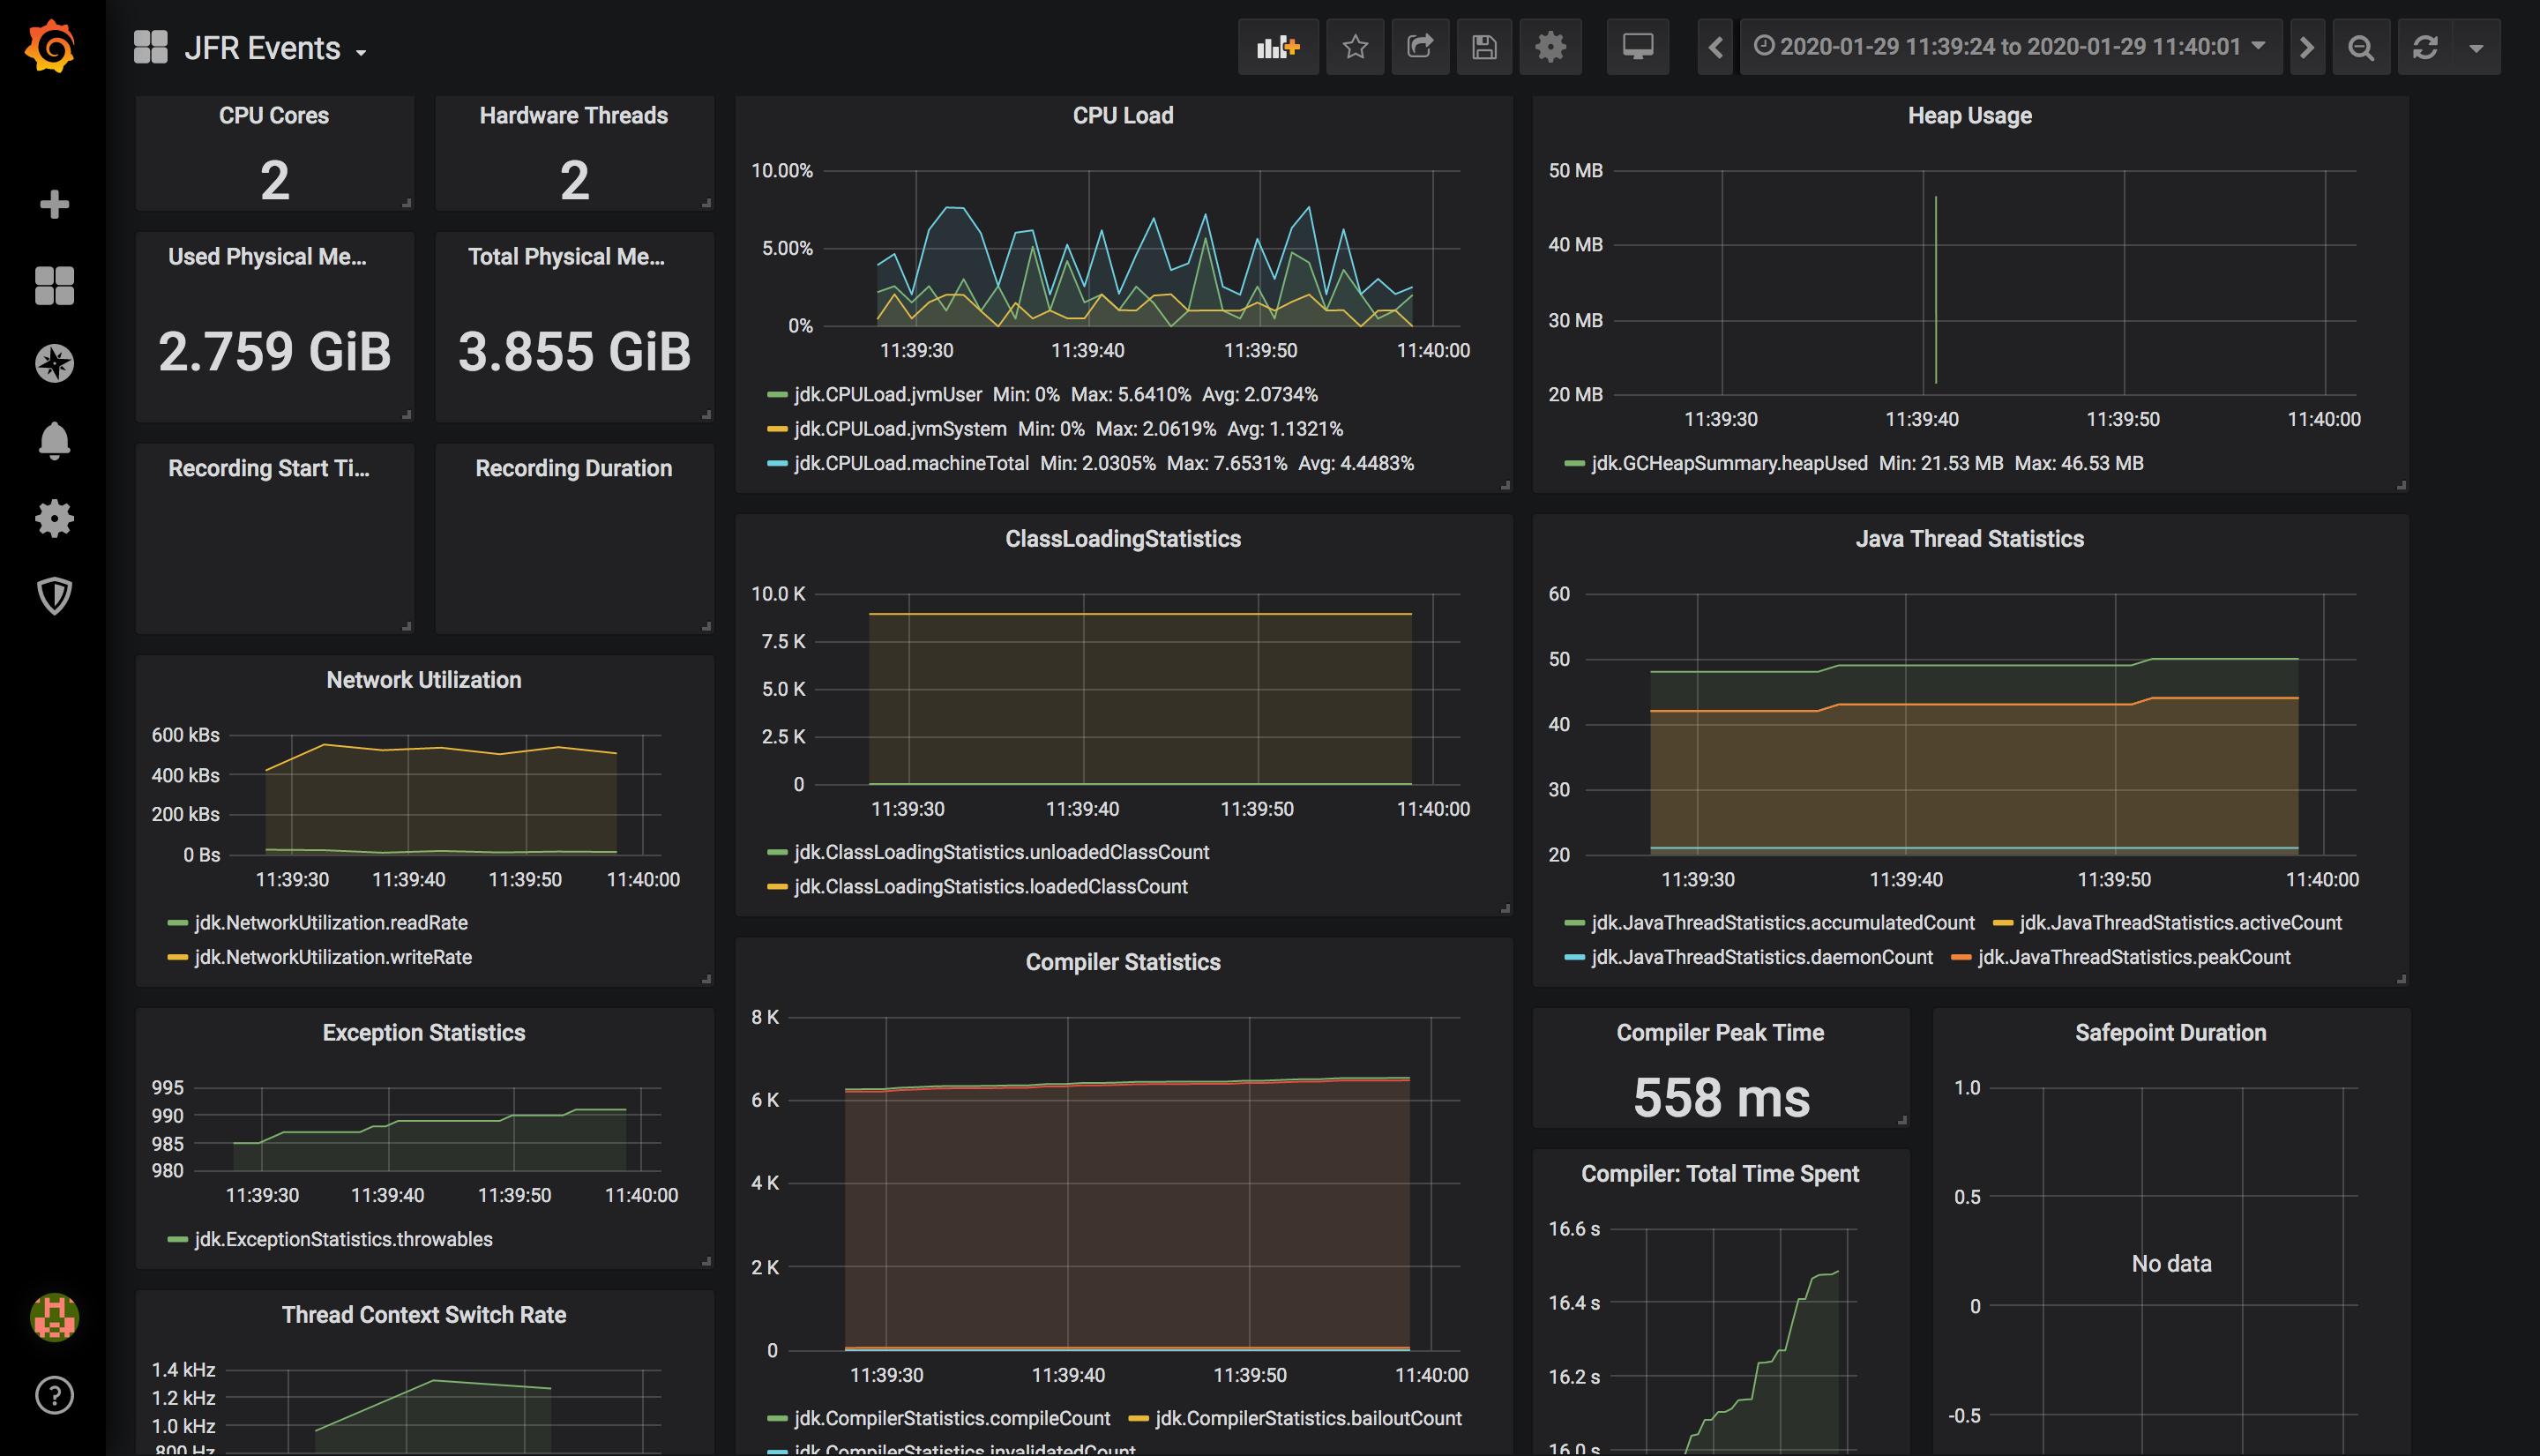Open the Dashboards grid icon in sidebar
Screen dimensions: 2540x1456
pyautogui.click(x=54, y=285)
